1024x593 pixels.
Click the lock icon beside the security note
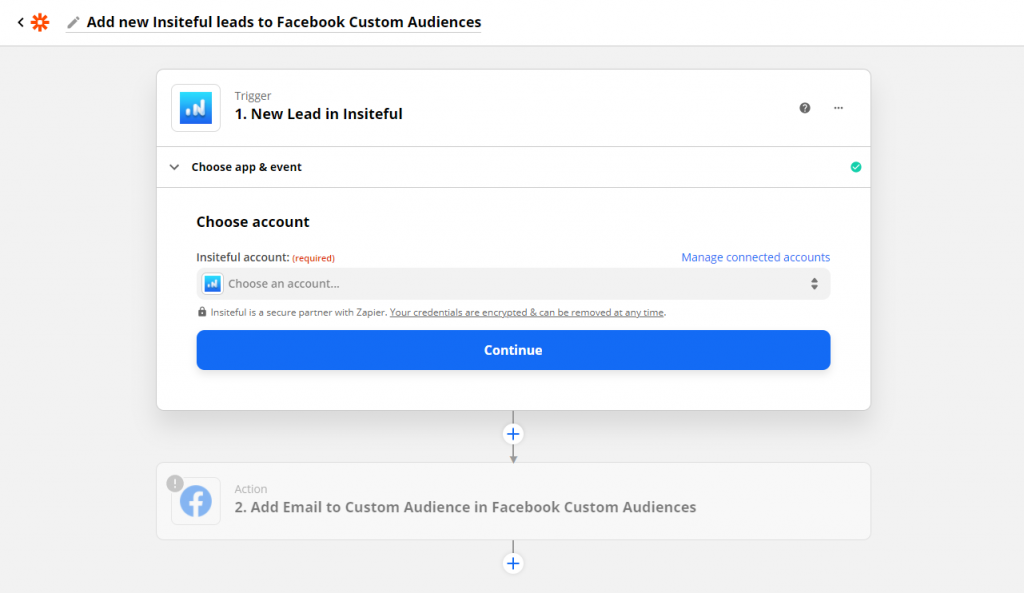[x=202, y=312]
